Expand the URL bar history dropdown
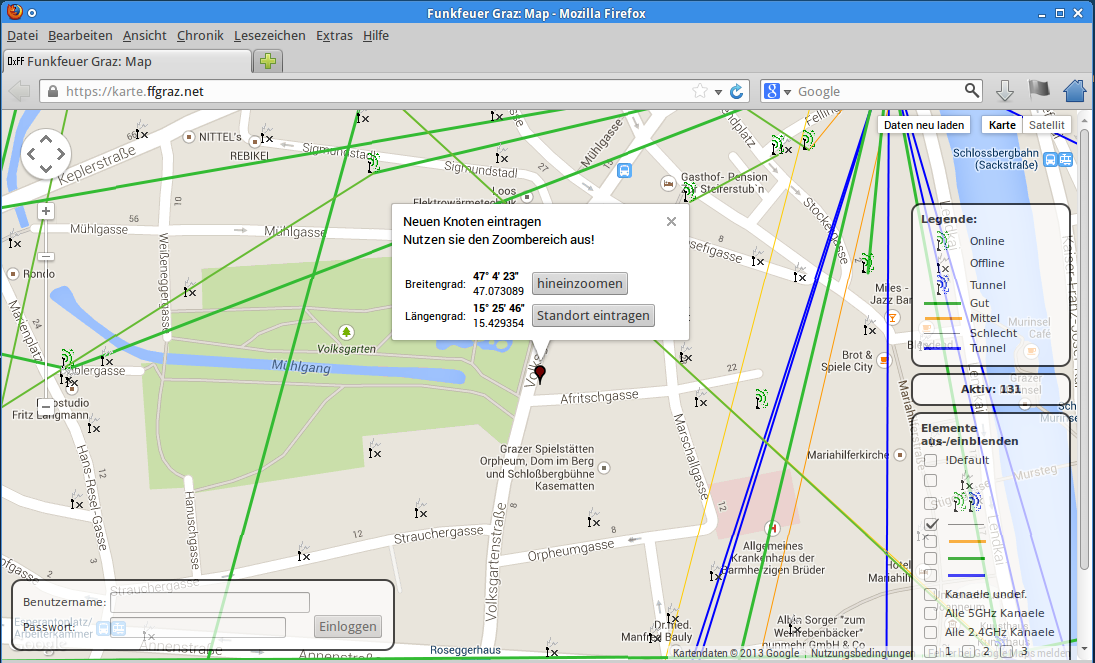The image size is (1095, 663). [x=718, y=91]
